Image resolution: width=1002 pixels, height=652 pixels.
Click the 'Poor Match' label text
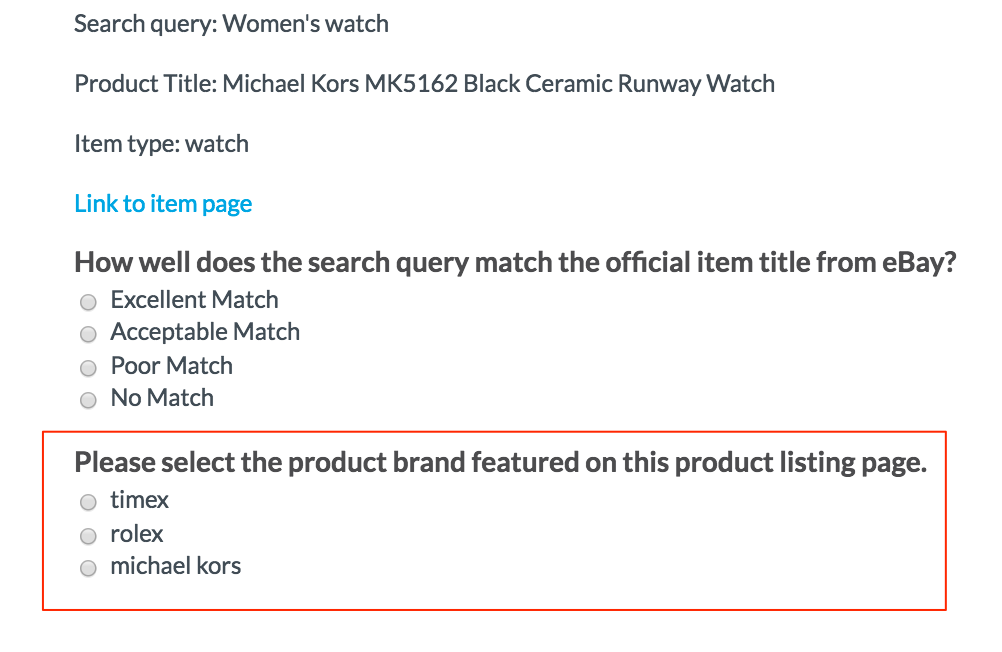[172, 366]
